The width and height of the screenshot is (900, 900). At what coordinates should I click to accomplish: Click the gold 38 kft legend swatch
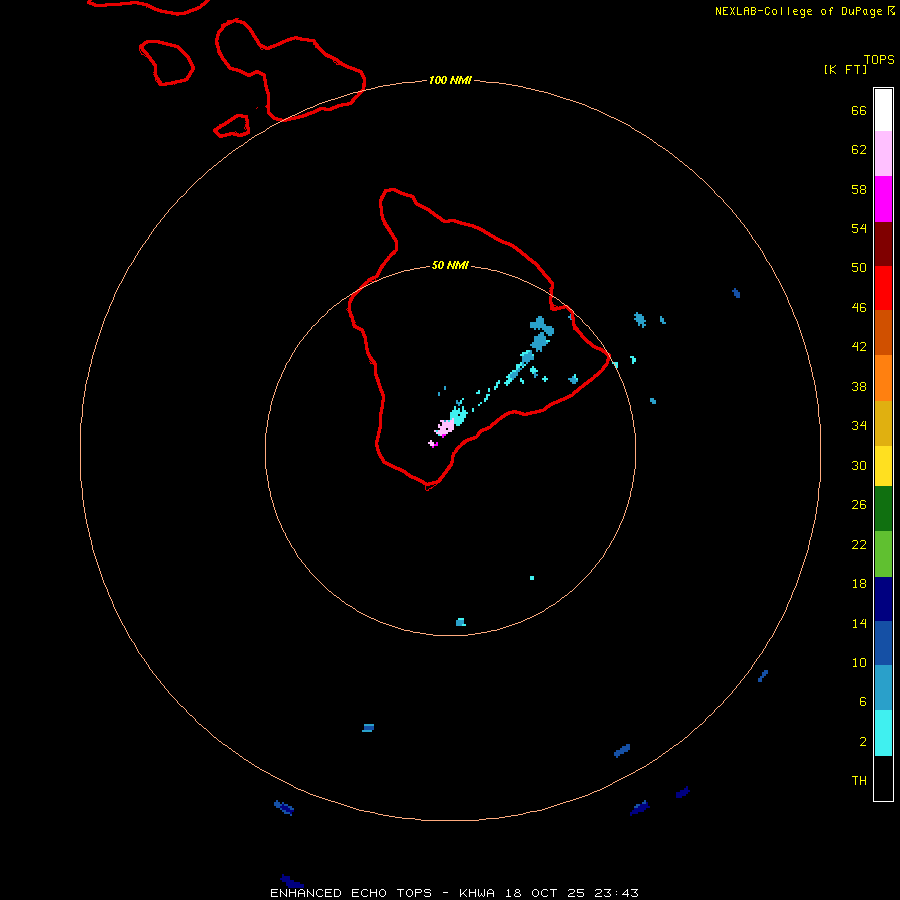point(883,422)
